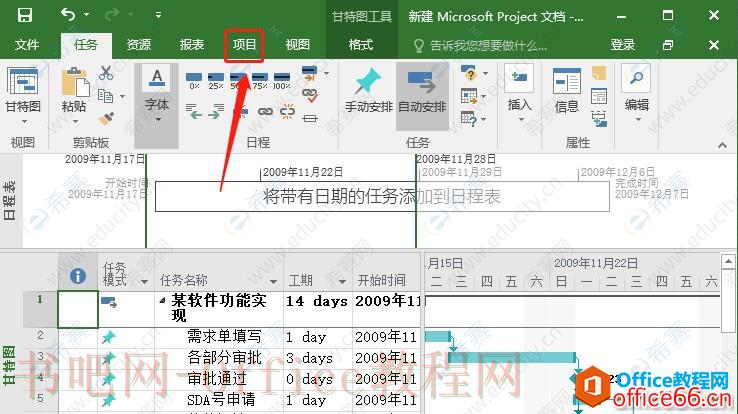
Task: Open the Mark on Track dropdown arrow
Action: pos(326,73)
